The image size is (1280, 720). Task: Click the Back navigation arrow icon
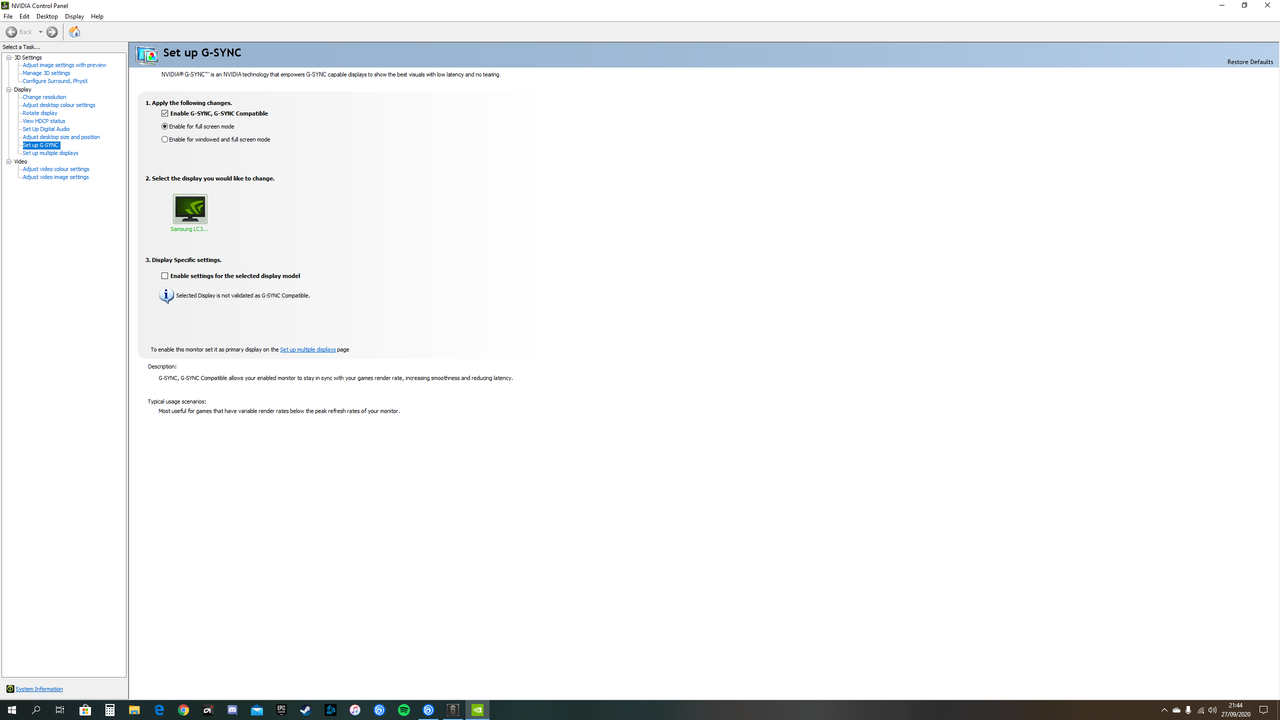pos(11,32)
